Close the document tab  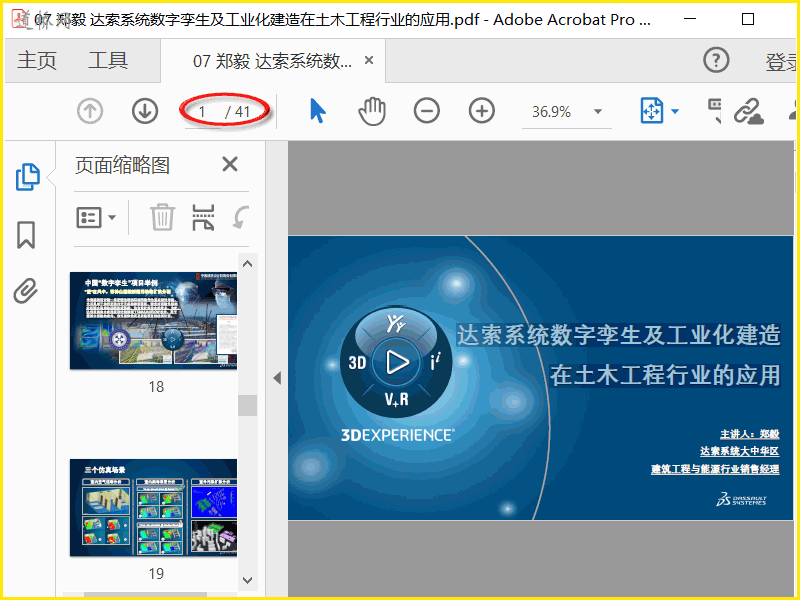pos(369,60)
